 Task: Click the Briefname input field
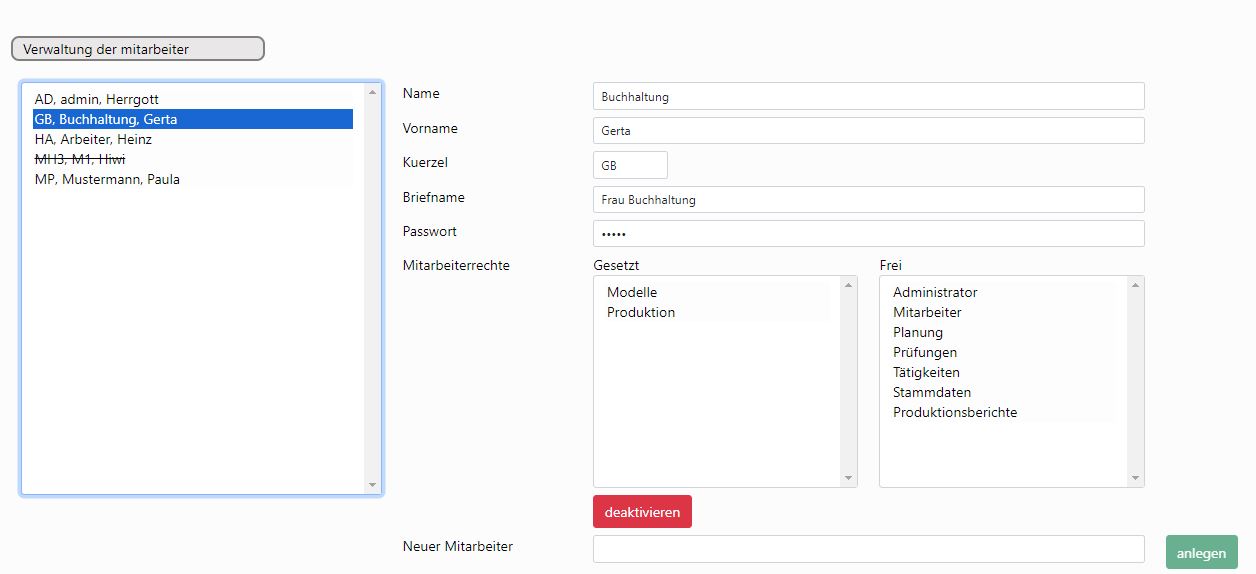click(x=868, y=199)
